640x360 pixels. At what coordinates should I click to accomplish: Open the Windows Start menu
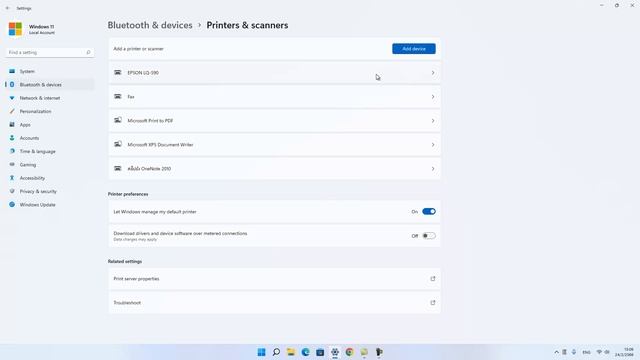click(x=262, y=352)
